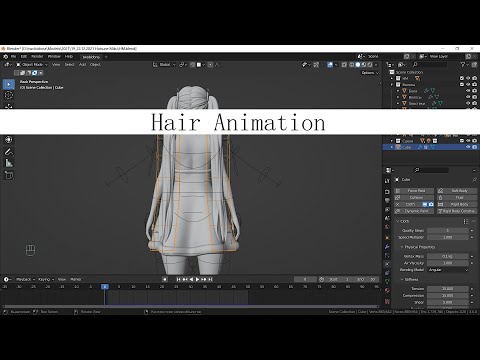The image size is (480, 360).
Task: Select the Cube row in outliner
Action: (431, 147)
